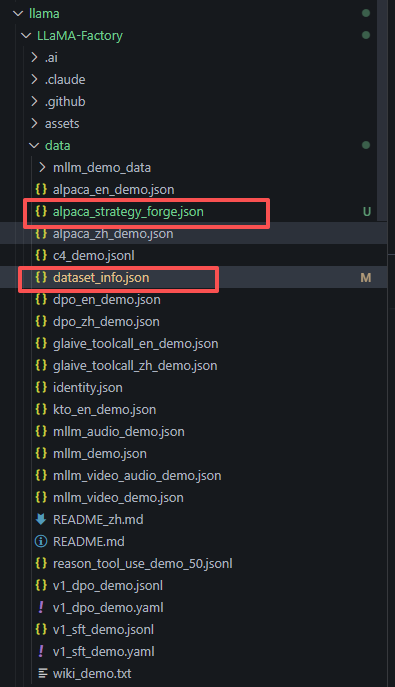Image resolution: width=395 pixels, height=687 pixels.
Task: Click JSON icon of mllm_audio_demo.json
Action: coord(41,432)
